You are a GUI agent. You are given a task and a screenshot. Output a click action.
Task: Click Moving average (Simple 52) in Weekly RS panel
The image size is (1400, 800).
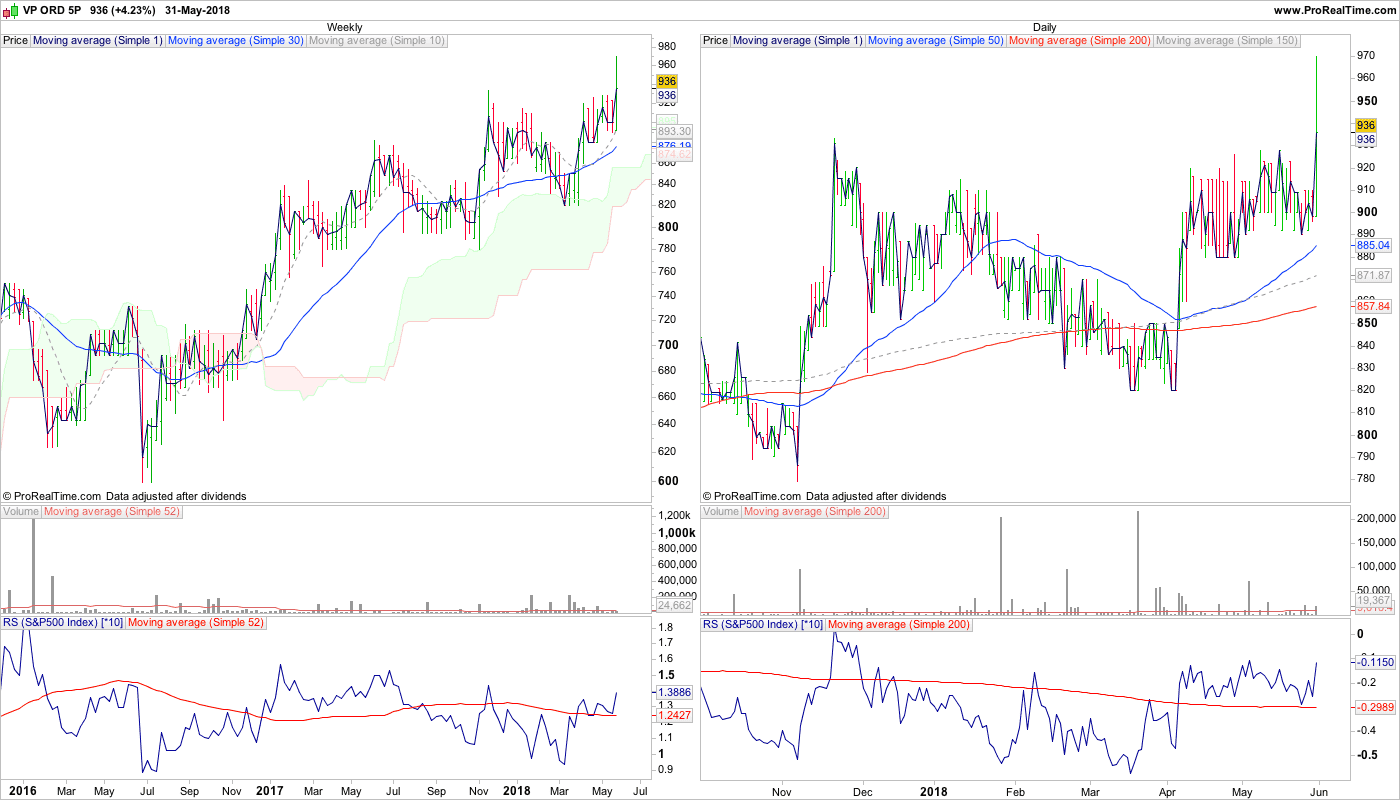coord(197,624)
